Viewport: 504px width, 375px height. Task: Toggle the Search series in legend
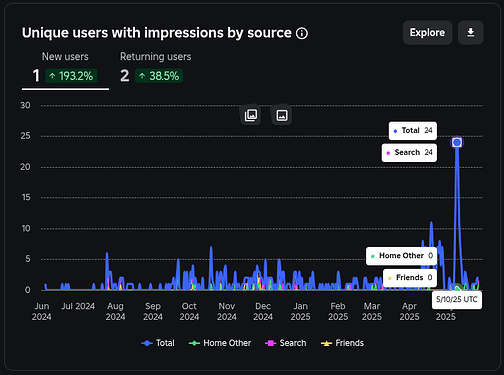(x=285, y=343)
